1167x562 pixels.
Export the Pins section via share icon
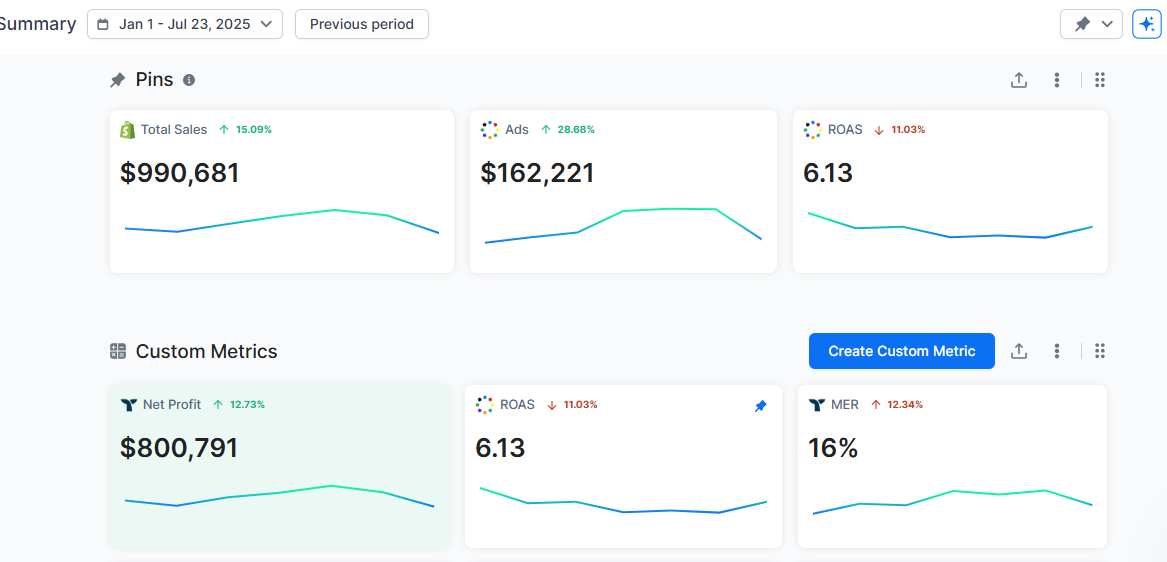point(1019,80)
